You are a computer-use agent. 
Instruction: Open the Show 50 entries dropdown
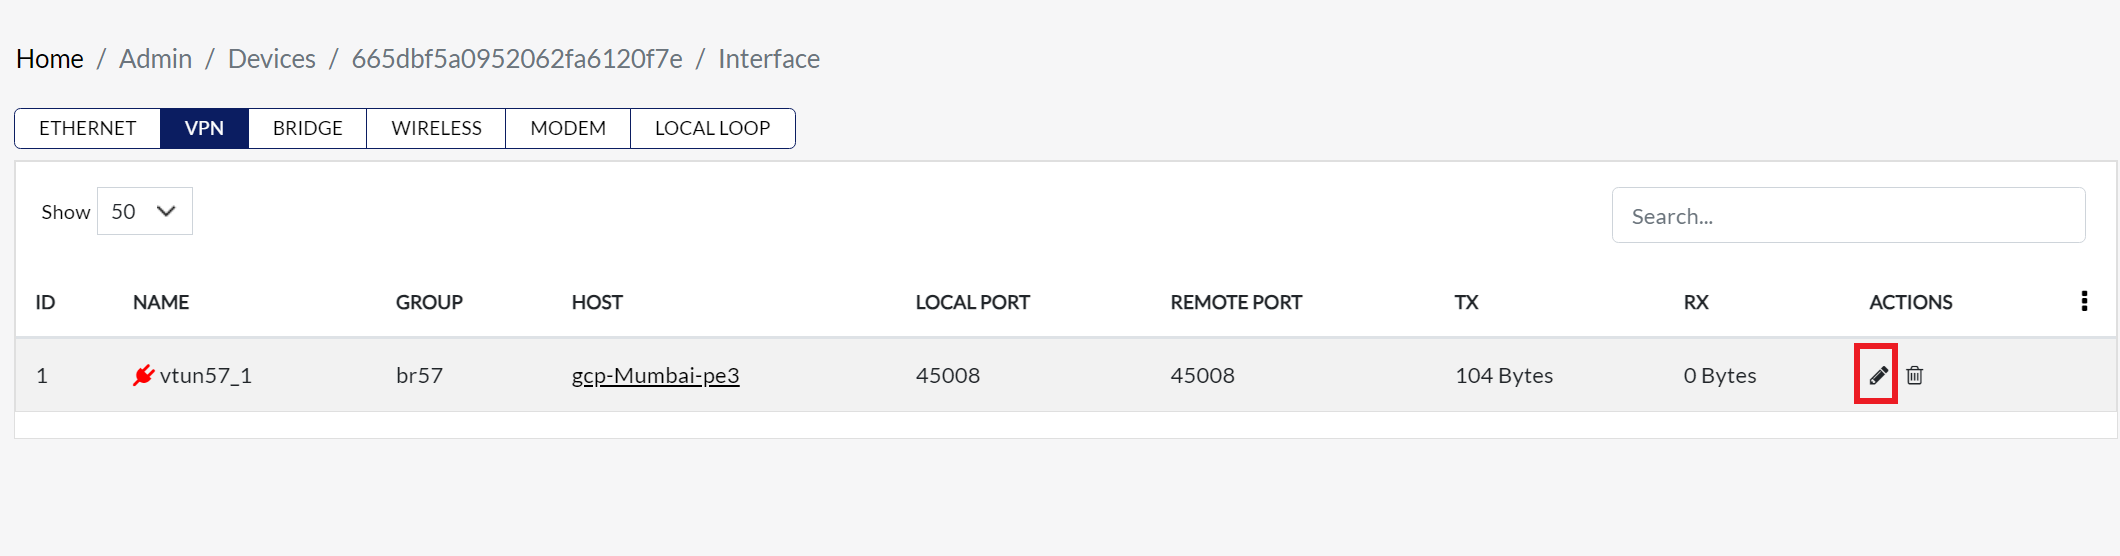[x=144, y=211]
